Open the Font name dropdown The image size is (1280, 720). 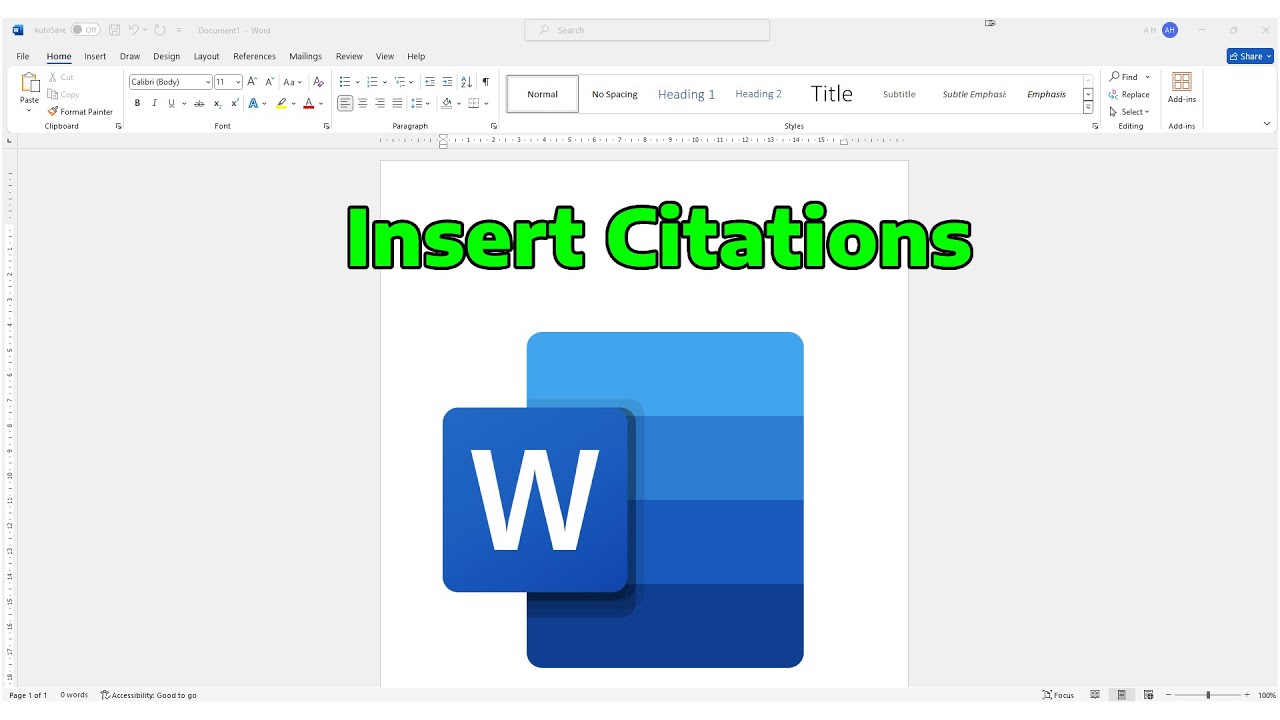(x=208, y=82)
